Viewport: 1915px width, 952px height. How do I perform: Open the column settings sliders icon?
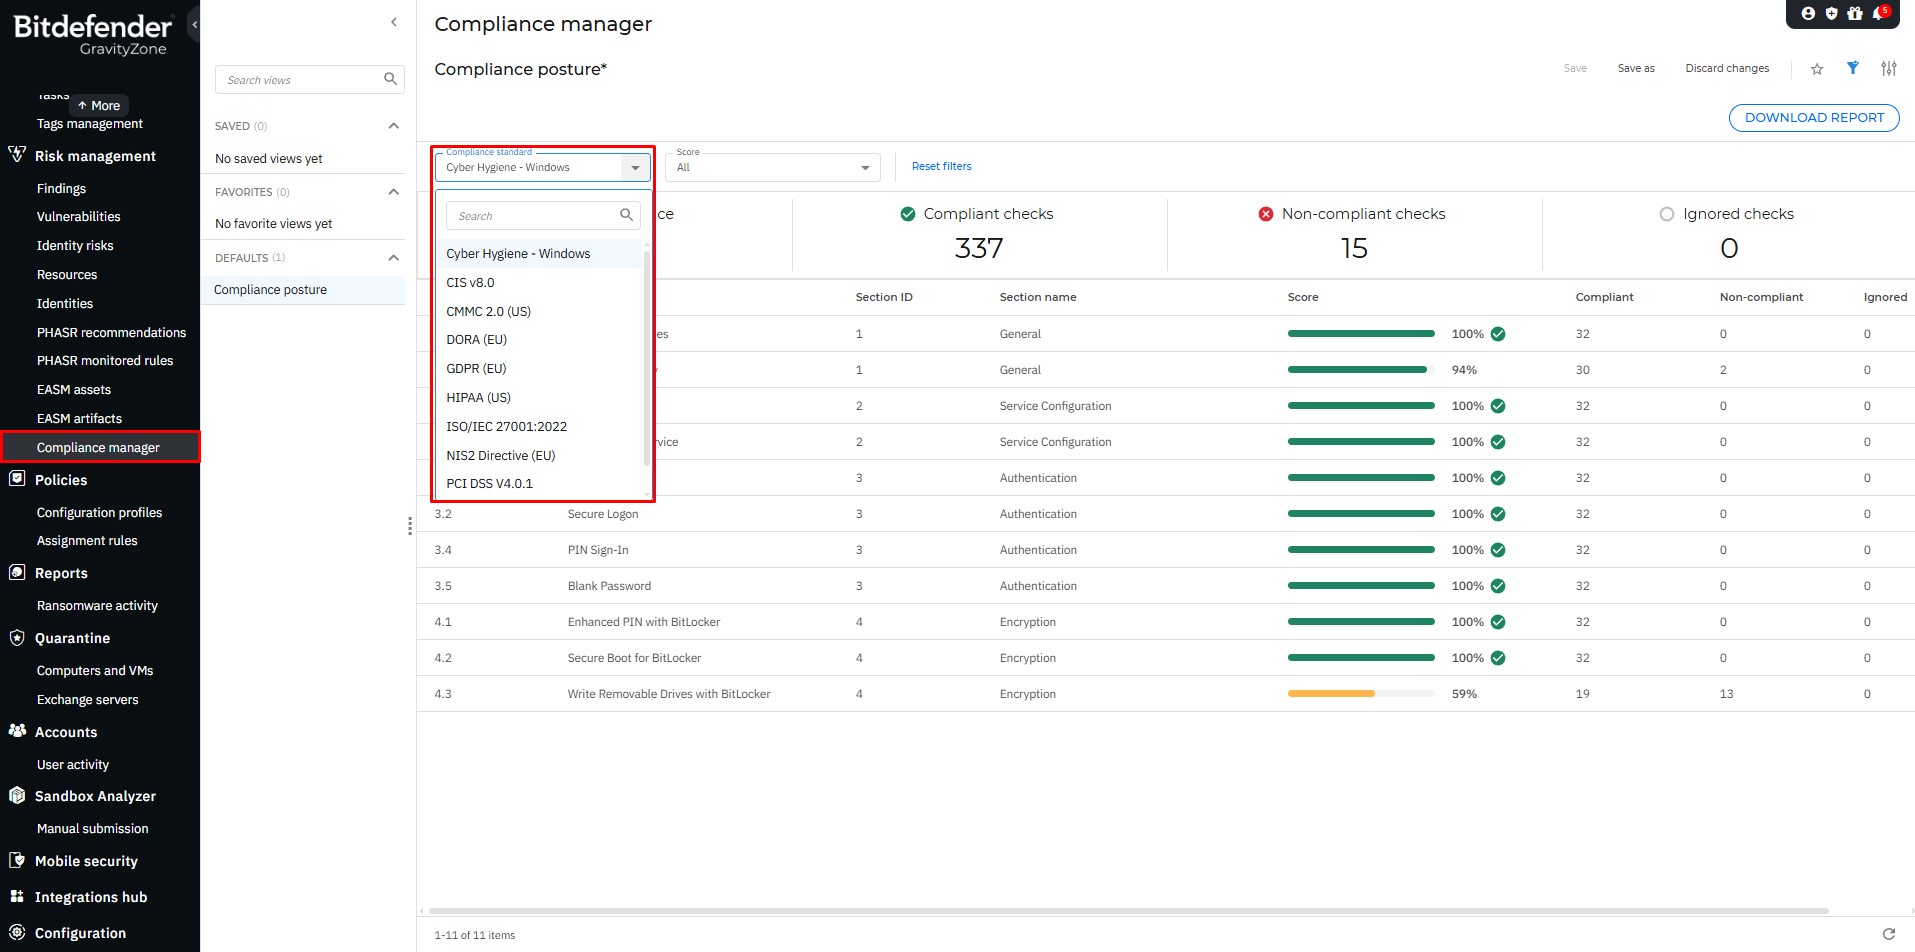[x=1888, y=68]
